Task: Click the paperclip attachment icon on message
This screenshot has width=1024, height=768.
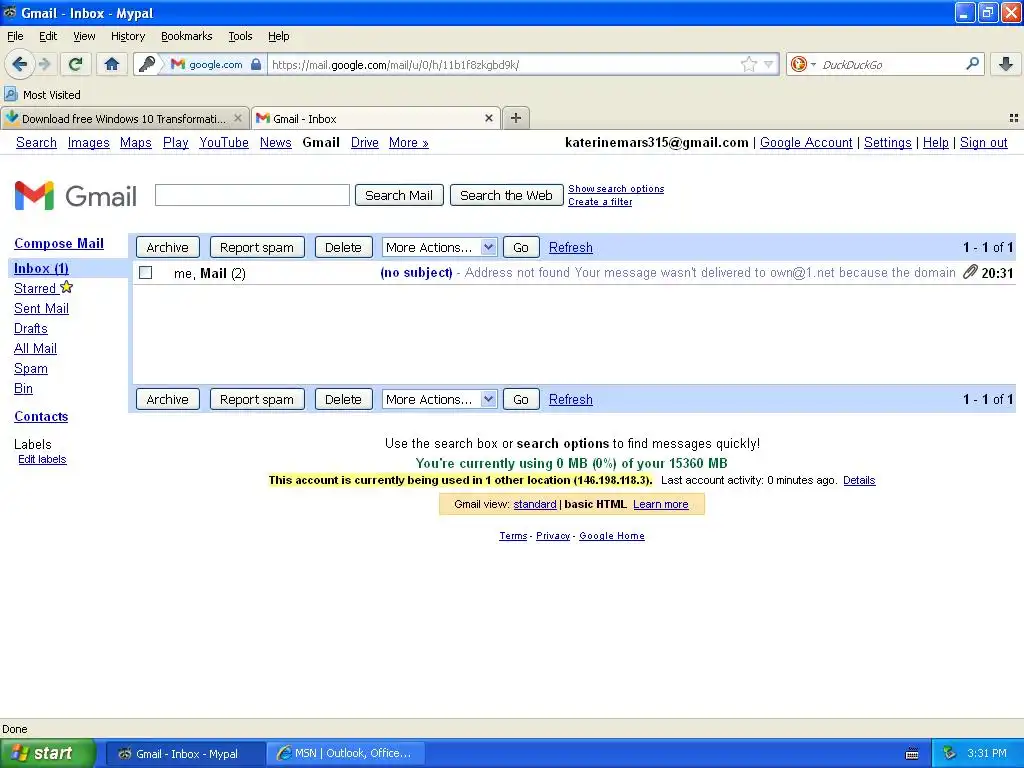Action: click(970, 272)
